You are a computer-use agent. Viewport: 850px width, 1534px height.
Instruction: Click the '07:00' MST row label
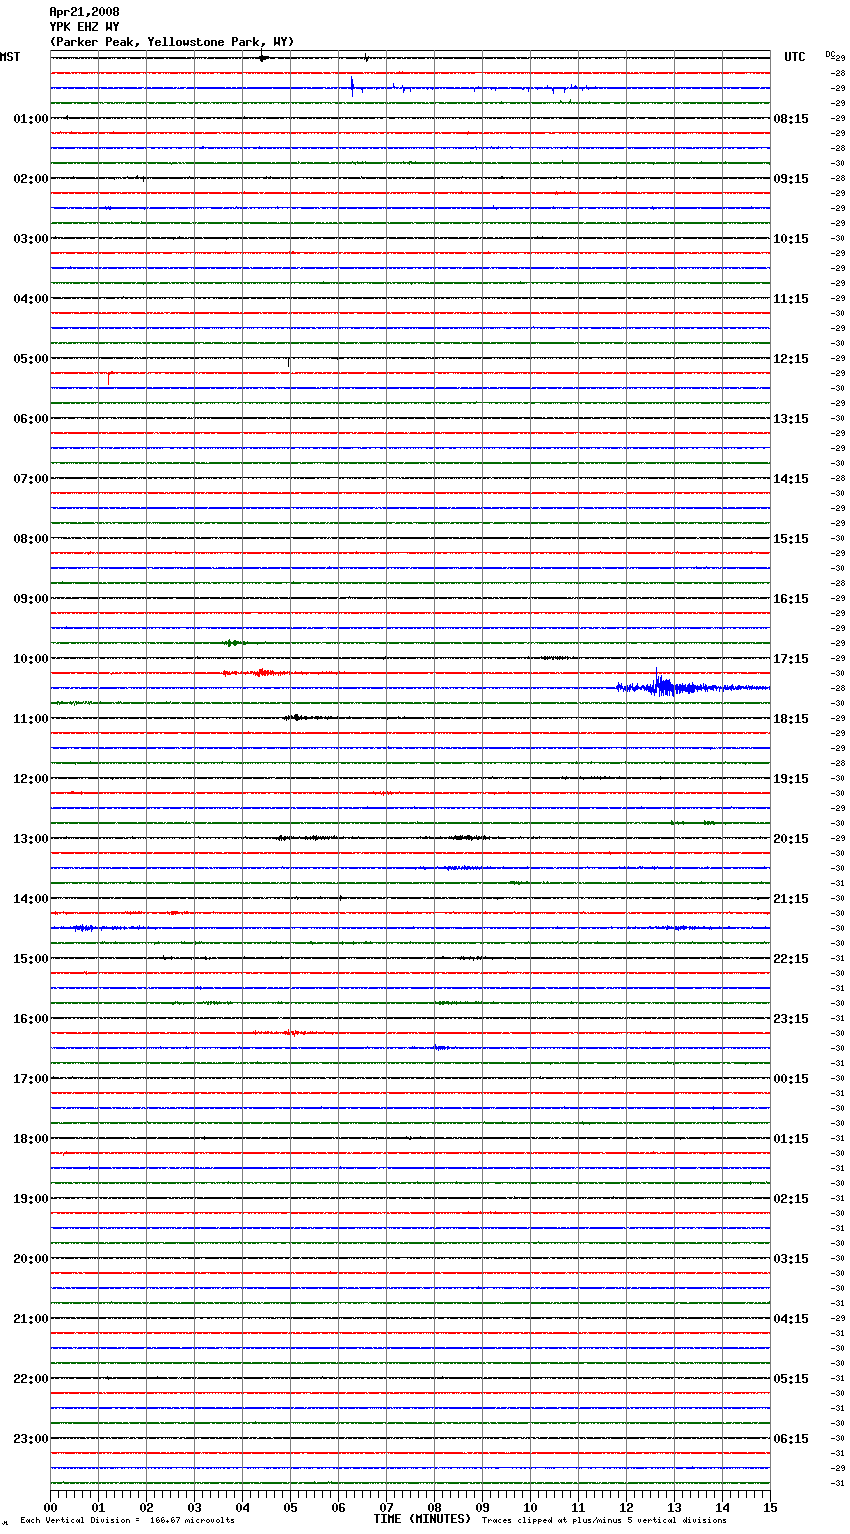coord(31,479)
